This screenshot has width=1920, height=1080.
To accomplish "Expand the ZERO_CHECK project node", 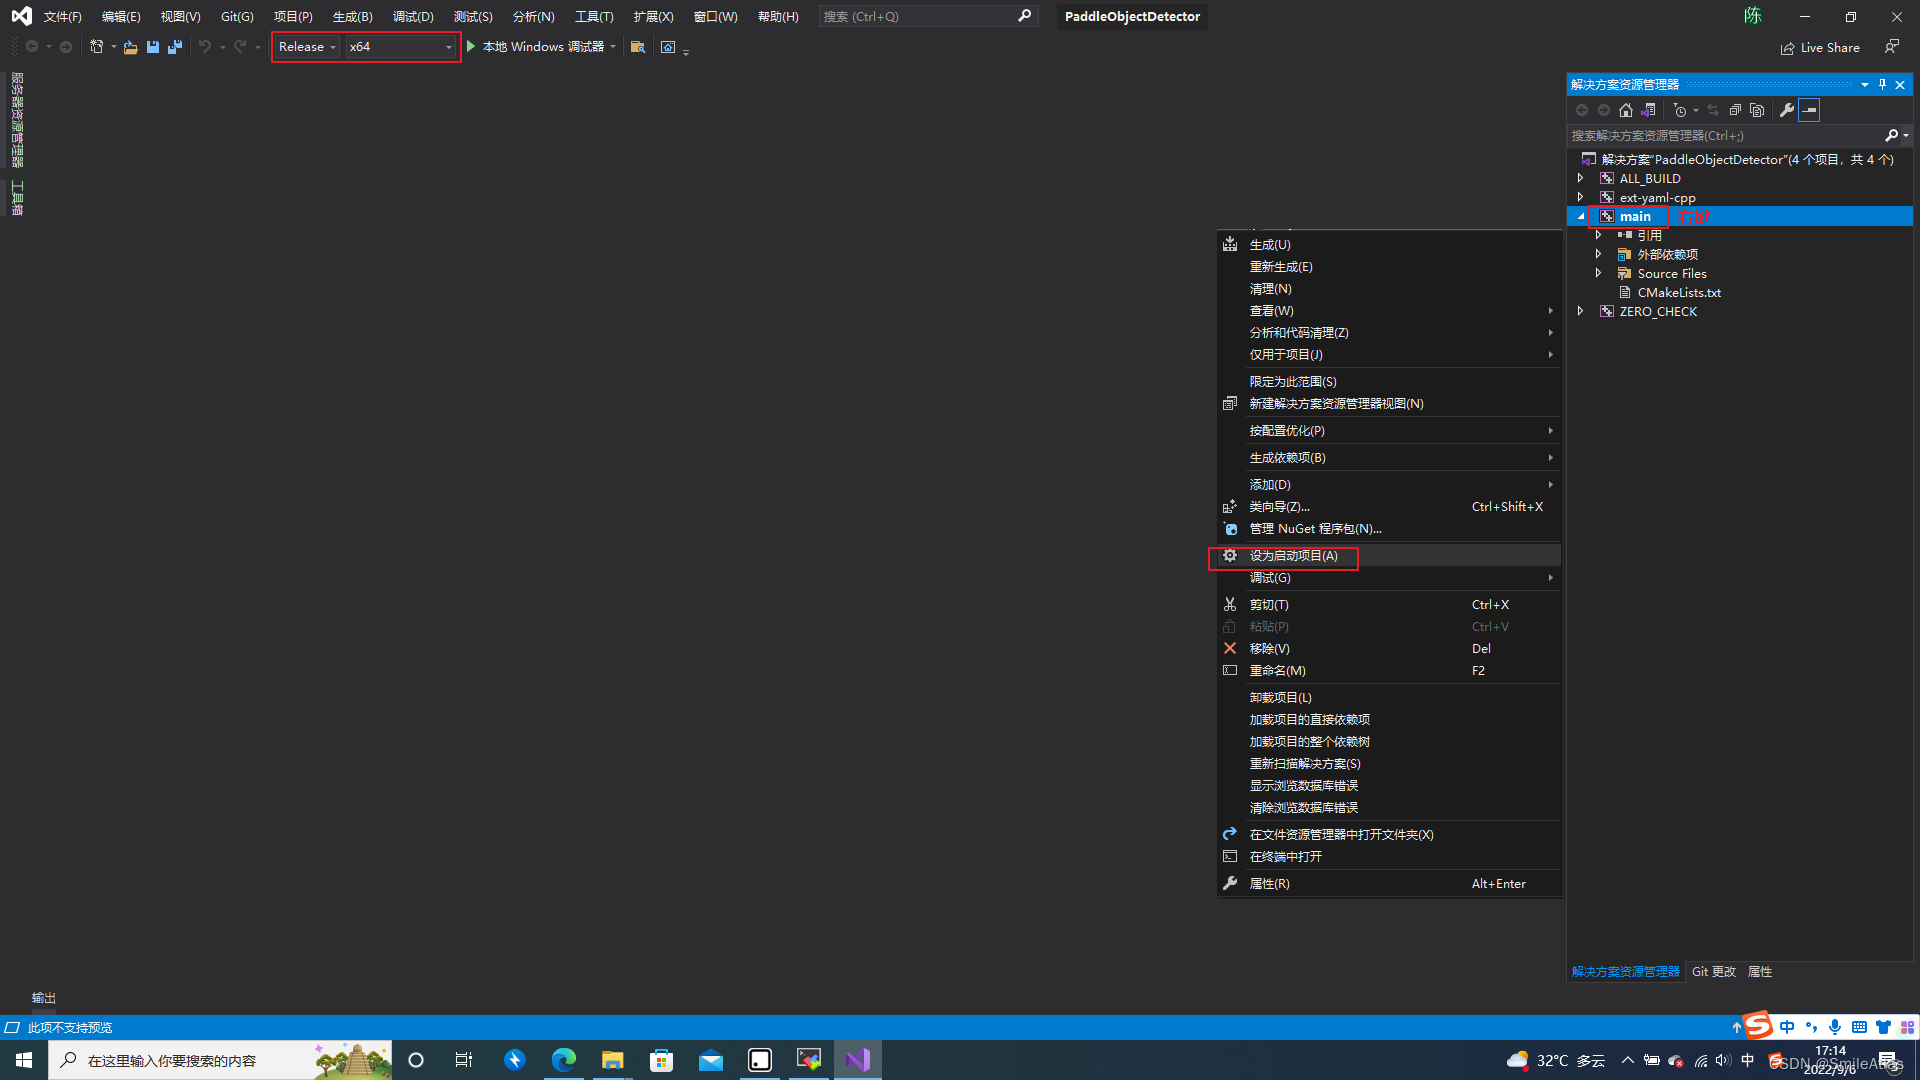I will click(1580, 311).
